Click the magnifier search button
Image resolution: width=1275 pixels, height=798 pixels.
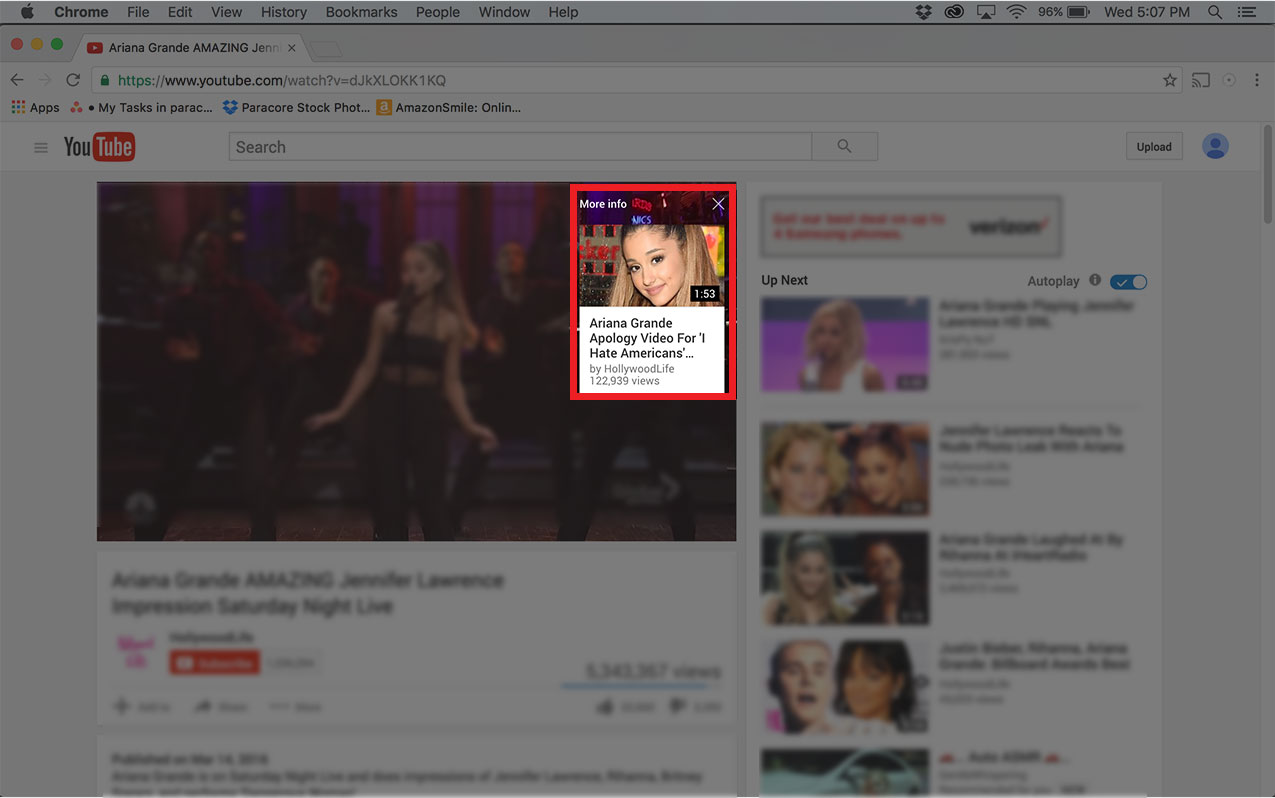coord(845,147)
